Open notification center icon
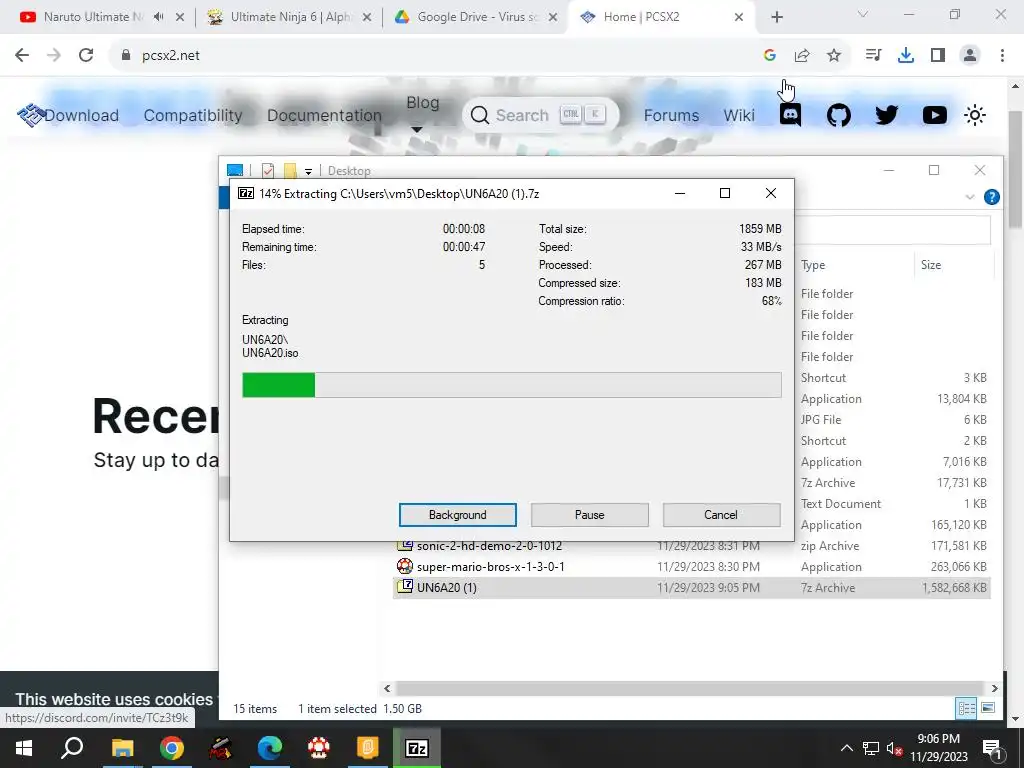This screenshot has height=768, width=1024. (992, 748)
